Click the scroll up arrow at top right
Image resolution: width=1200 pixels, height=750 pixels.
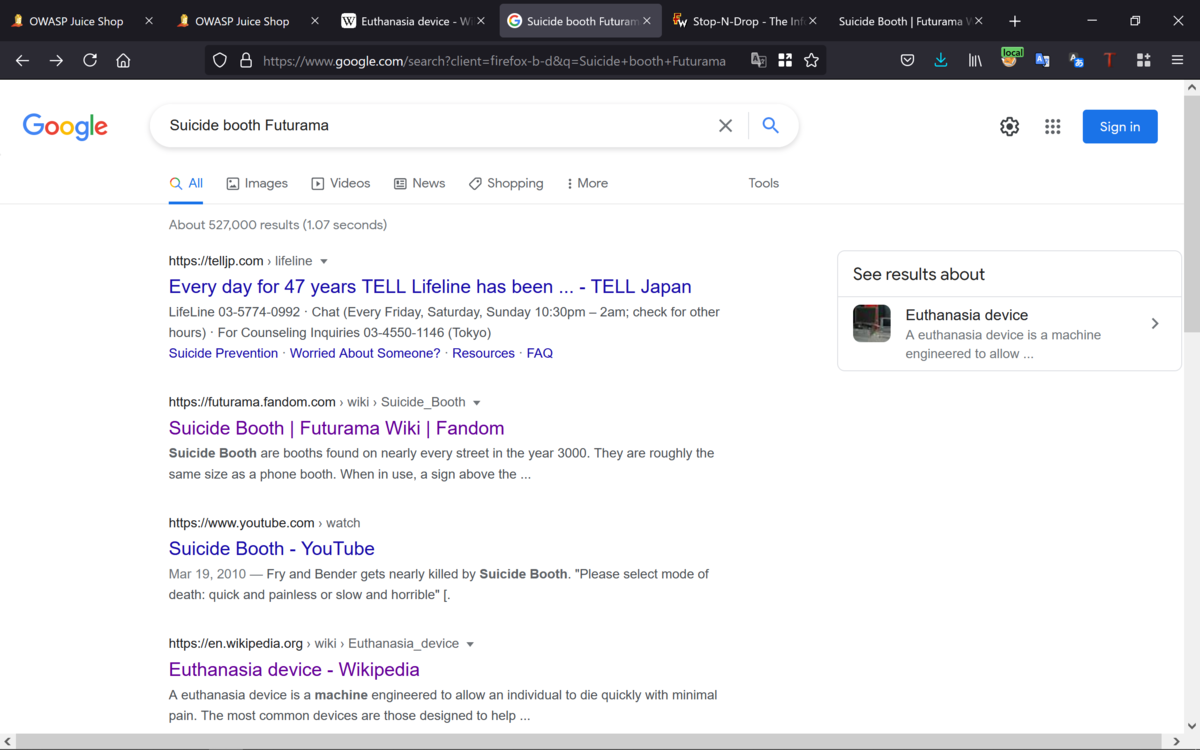[x=1191, y=88]
